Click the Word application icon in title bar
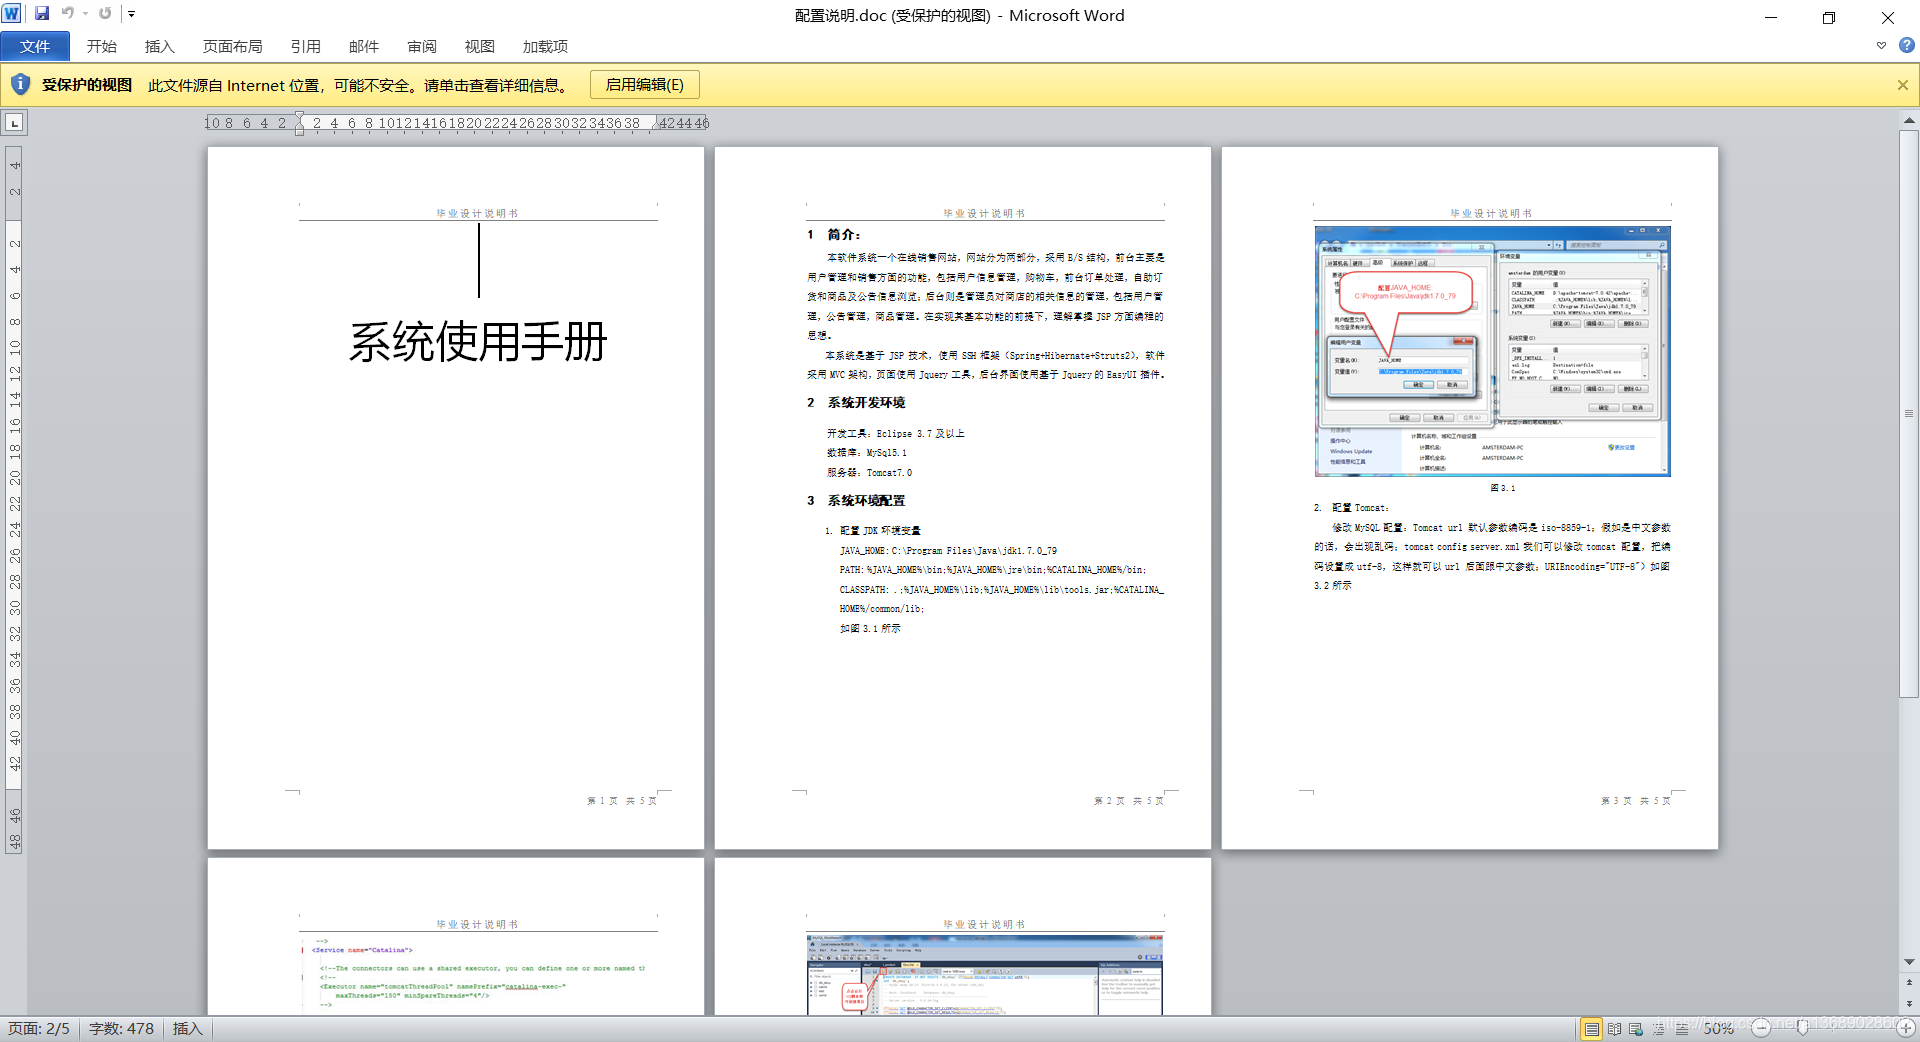Image resolution: width=1920 pixels, height=1042 pixels. pyautogui.click(x=12, y=14)
